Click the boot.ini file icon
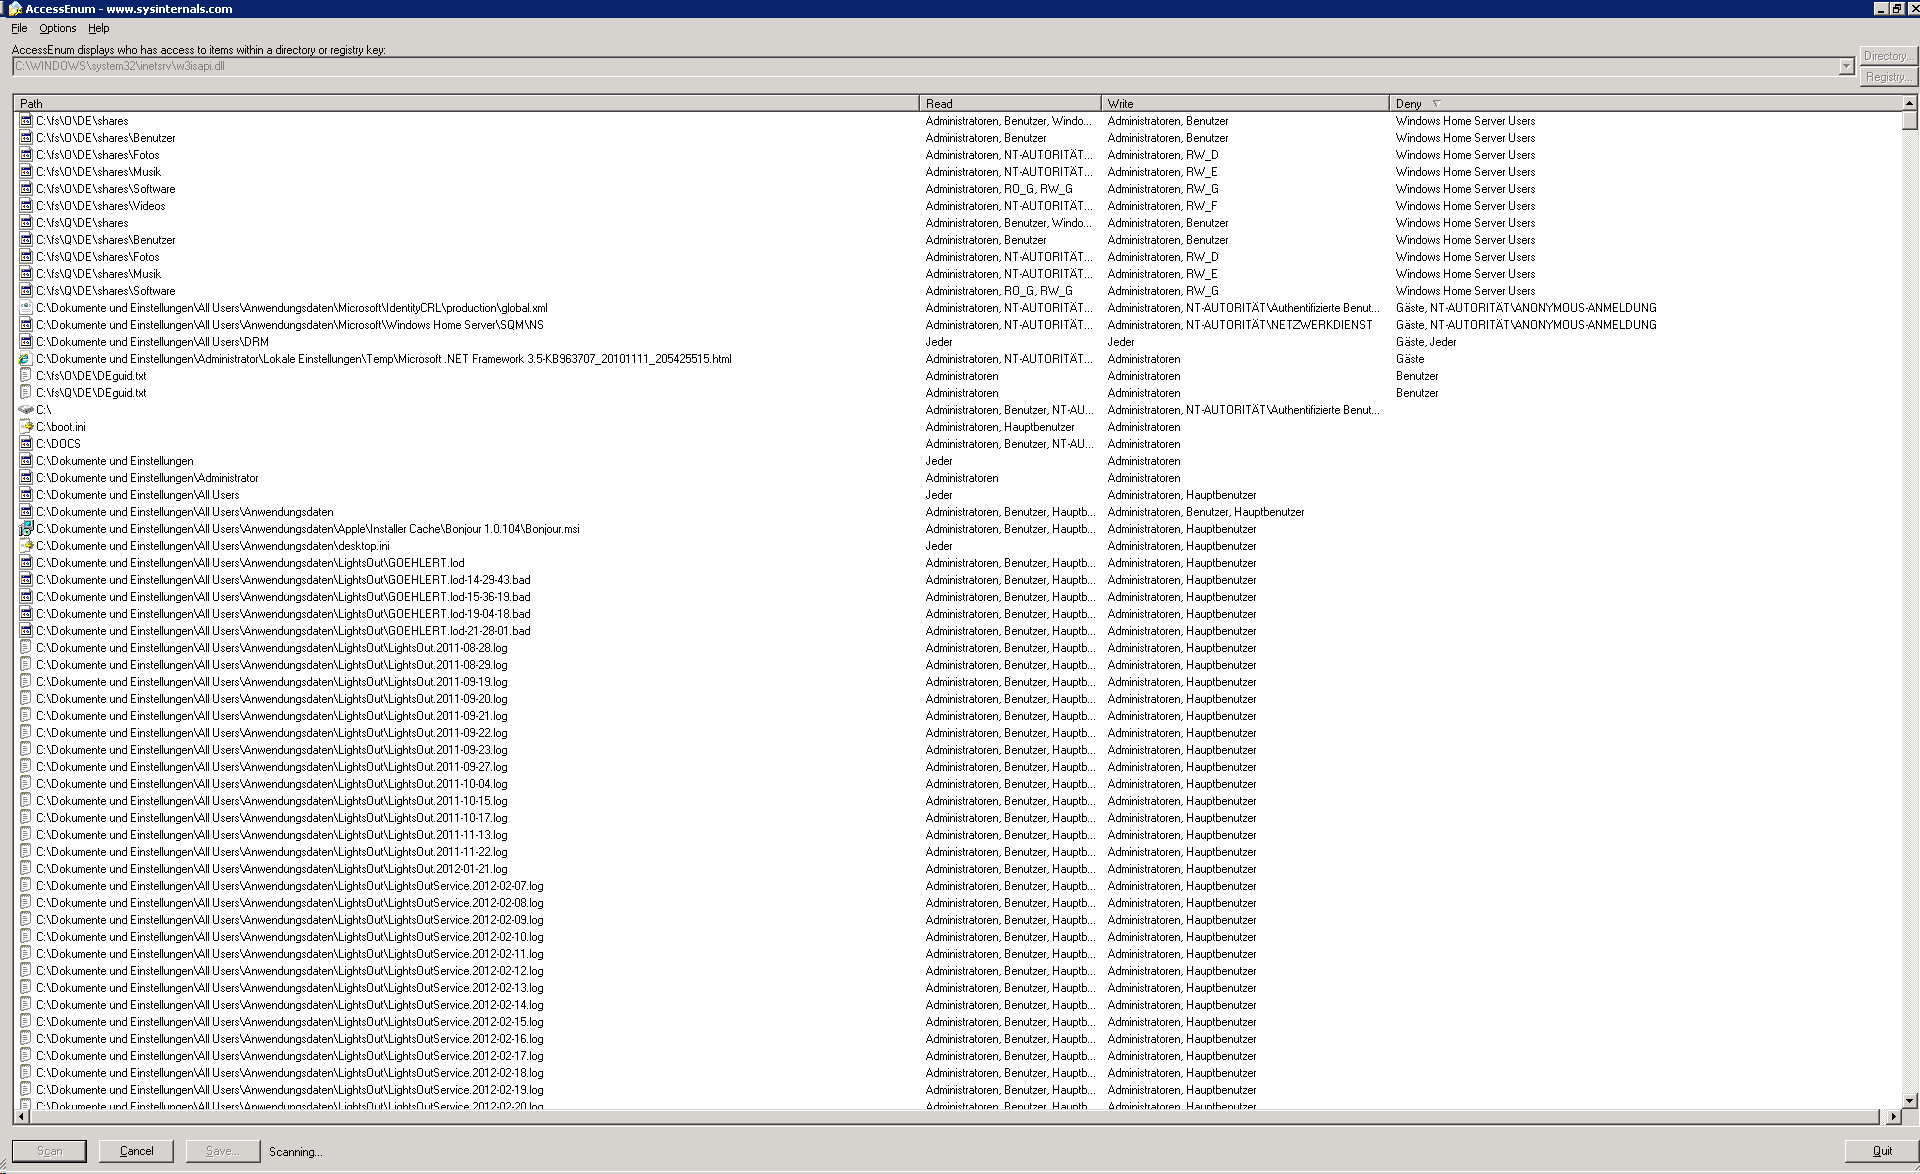The image size is (1920, 1174). tap(26, 427)
